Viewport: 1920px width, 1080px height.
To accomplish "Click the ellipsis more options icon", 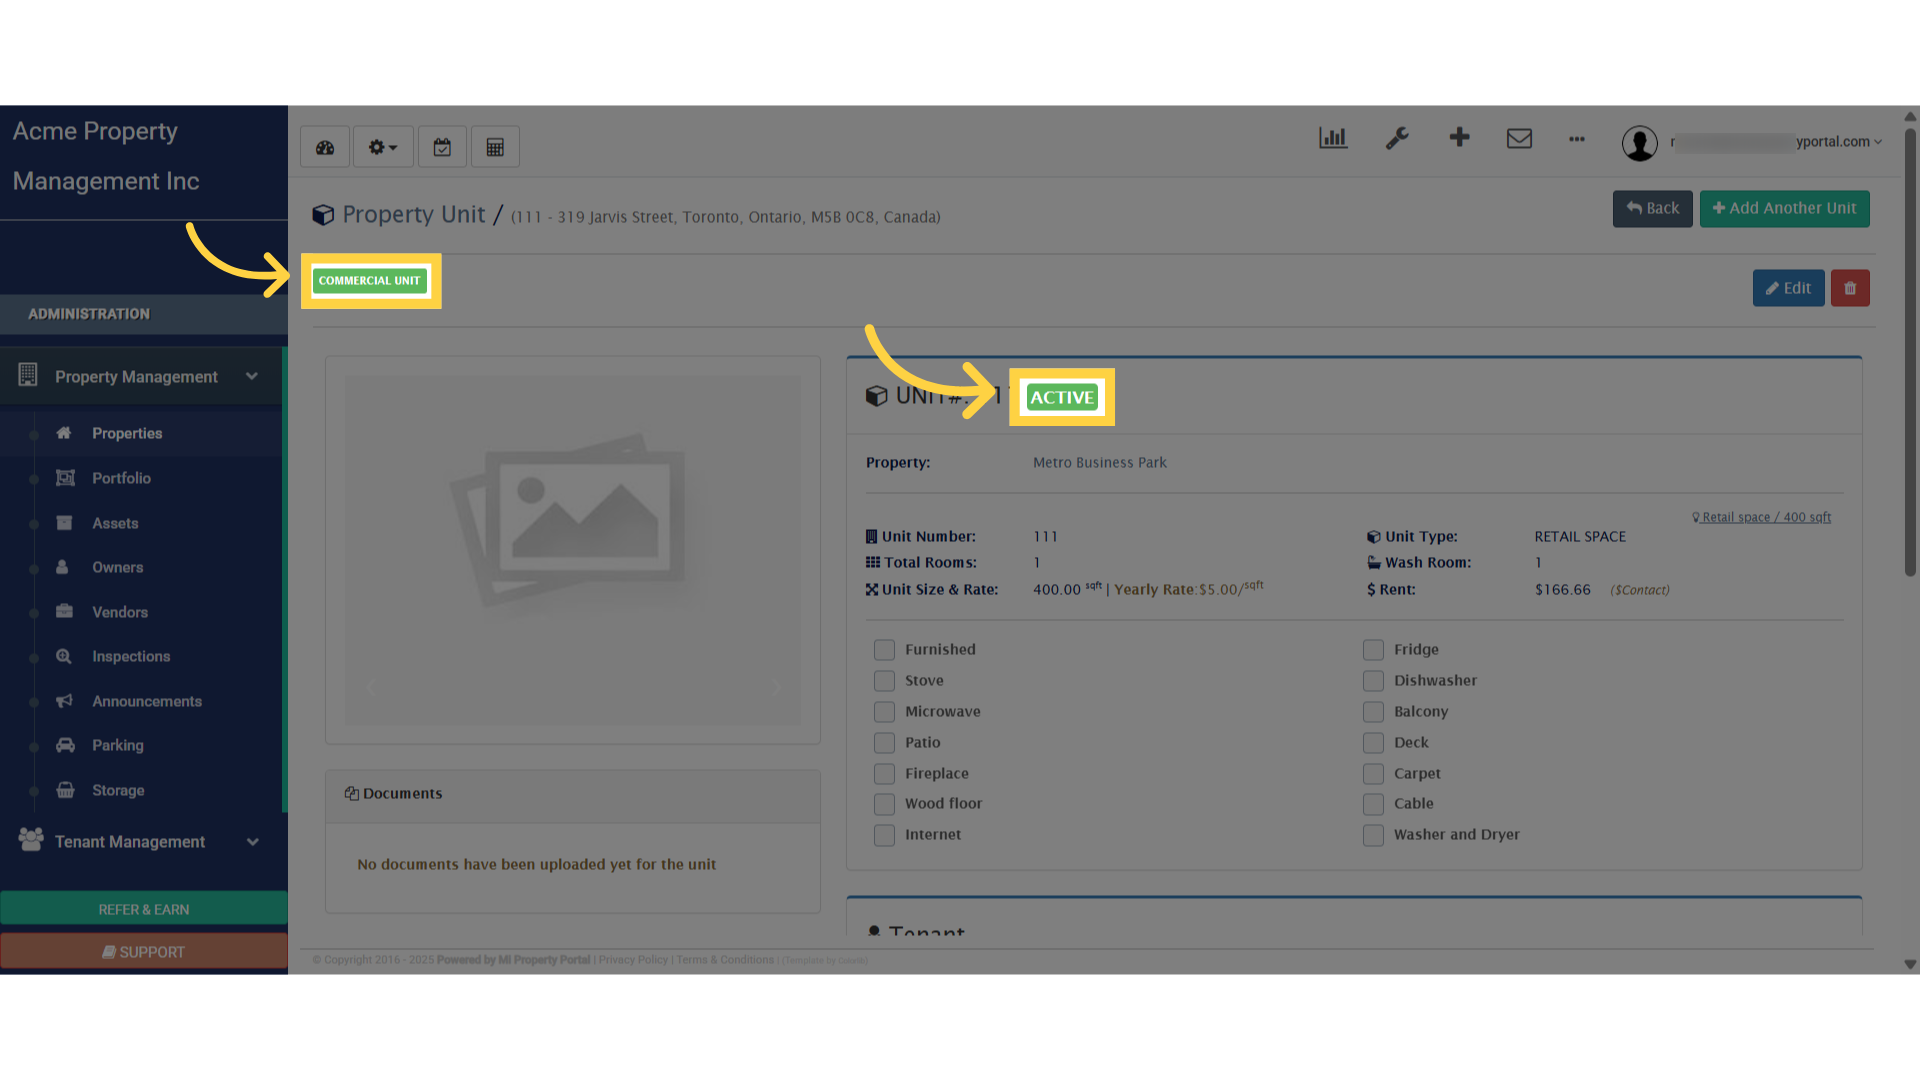I will [x=1576, y=140].
